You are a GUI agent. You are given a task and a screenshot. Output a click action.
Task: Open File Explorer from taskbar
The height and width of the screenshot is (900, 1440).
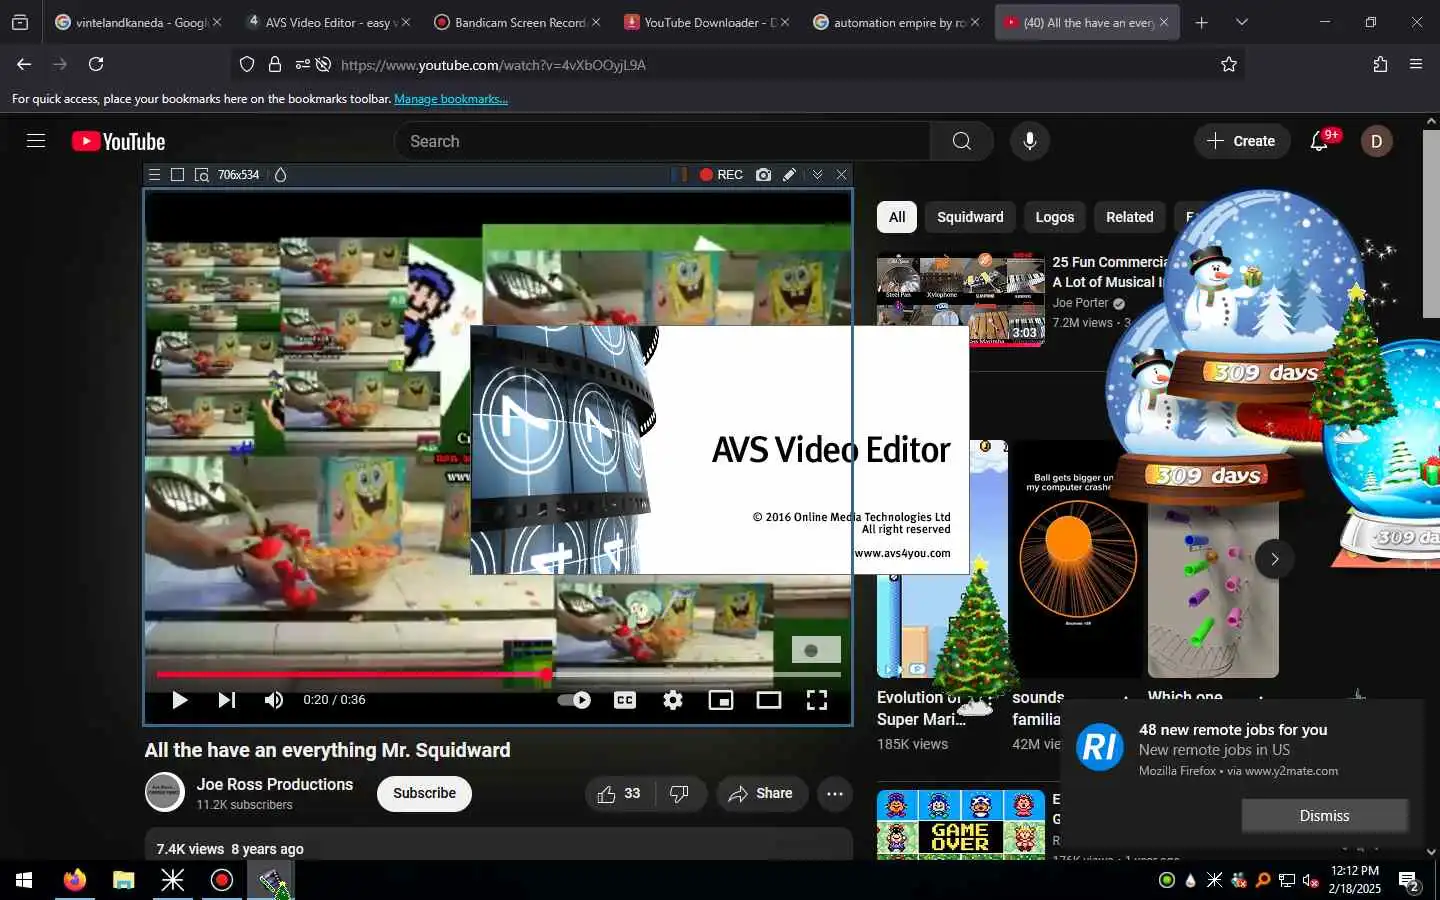[x=123, y=880]
